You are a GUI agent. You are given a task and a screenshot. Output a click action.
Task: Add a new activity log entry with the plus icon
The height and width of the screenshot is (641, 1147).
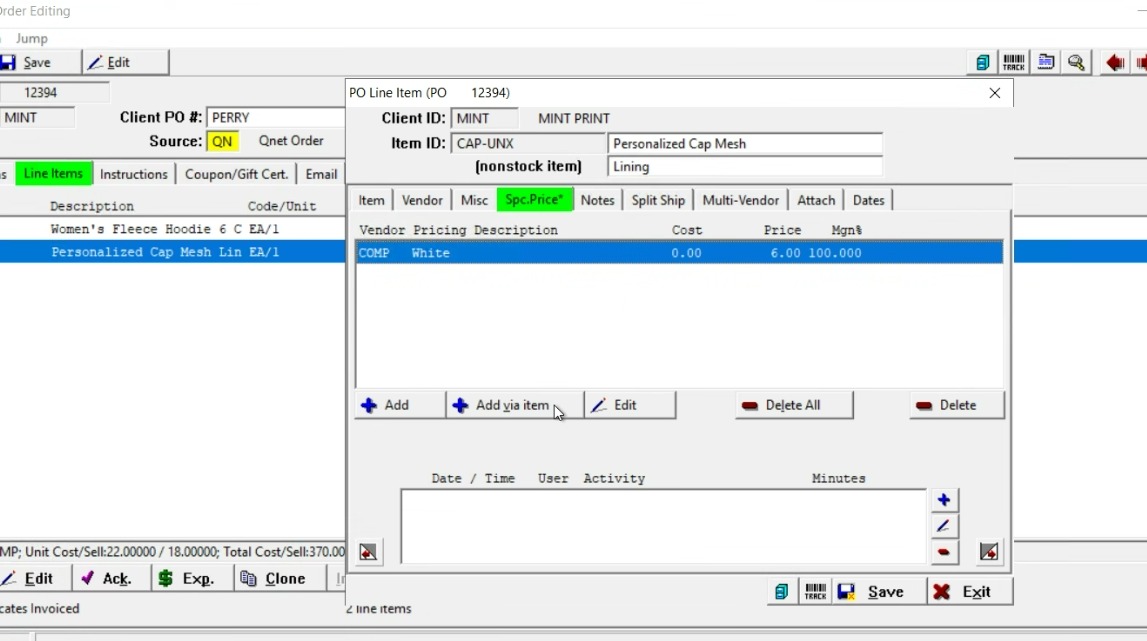[x=944, y=500]
